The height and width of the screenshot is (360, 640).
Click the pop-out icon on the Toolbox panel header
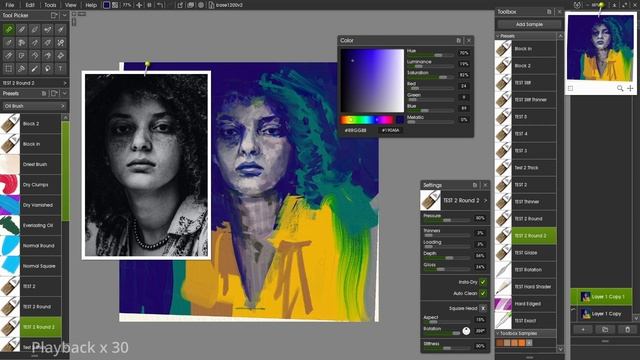(x=549, y=12)
